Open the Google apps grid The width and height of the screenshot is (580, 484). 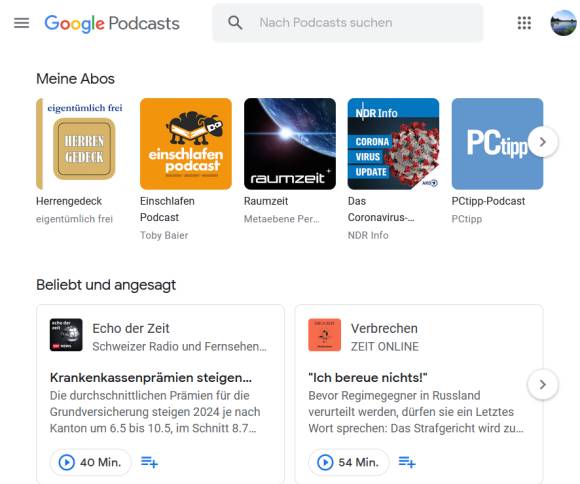(x=524, y=23)
